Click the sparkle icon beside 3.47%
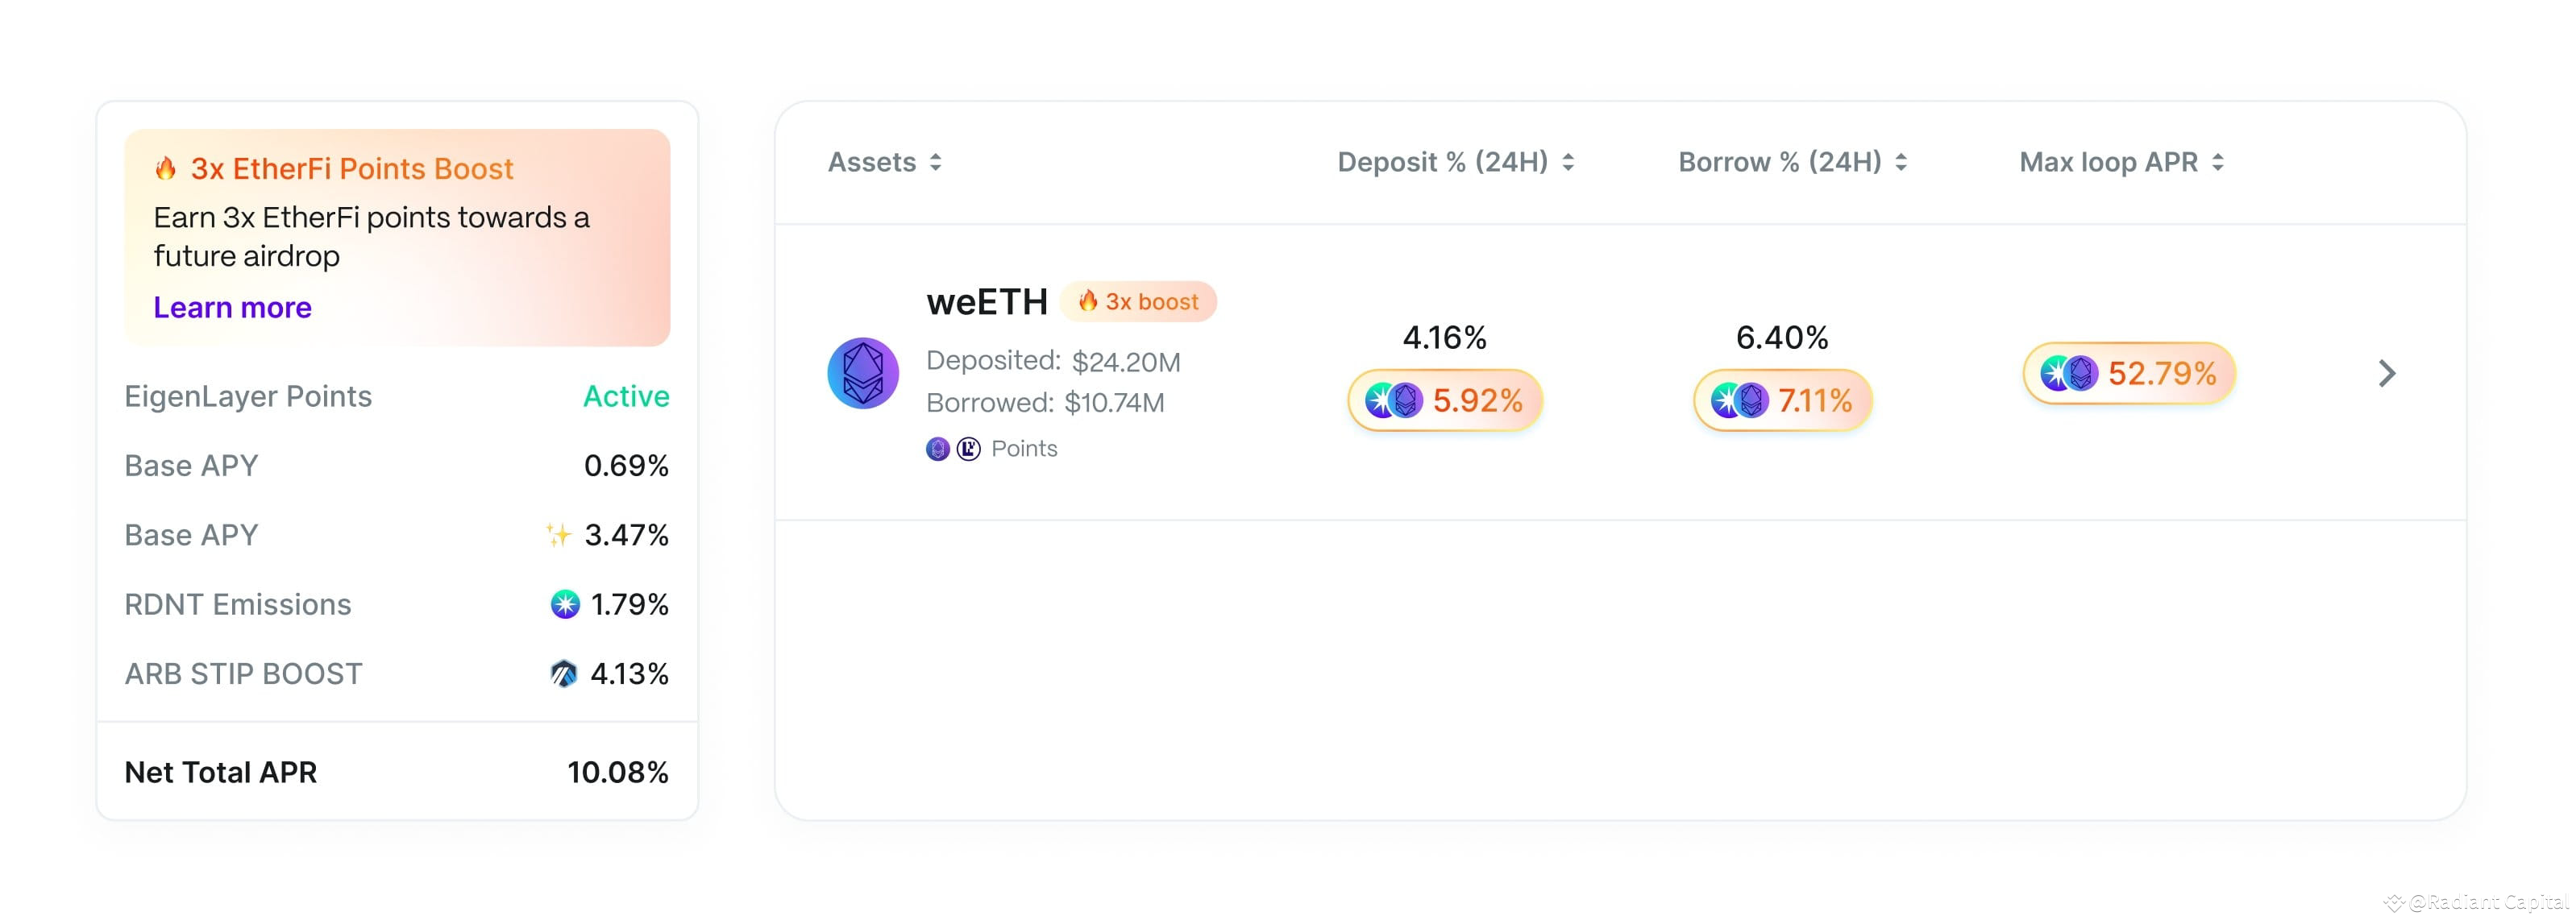This screenshot has height=920, width=2576. coord(558,535)
